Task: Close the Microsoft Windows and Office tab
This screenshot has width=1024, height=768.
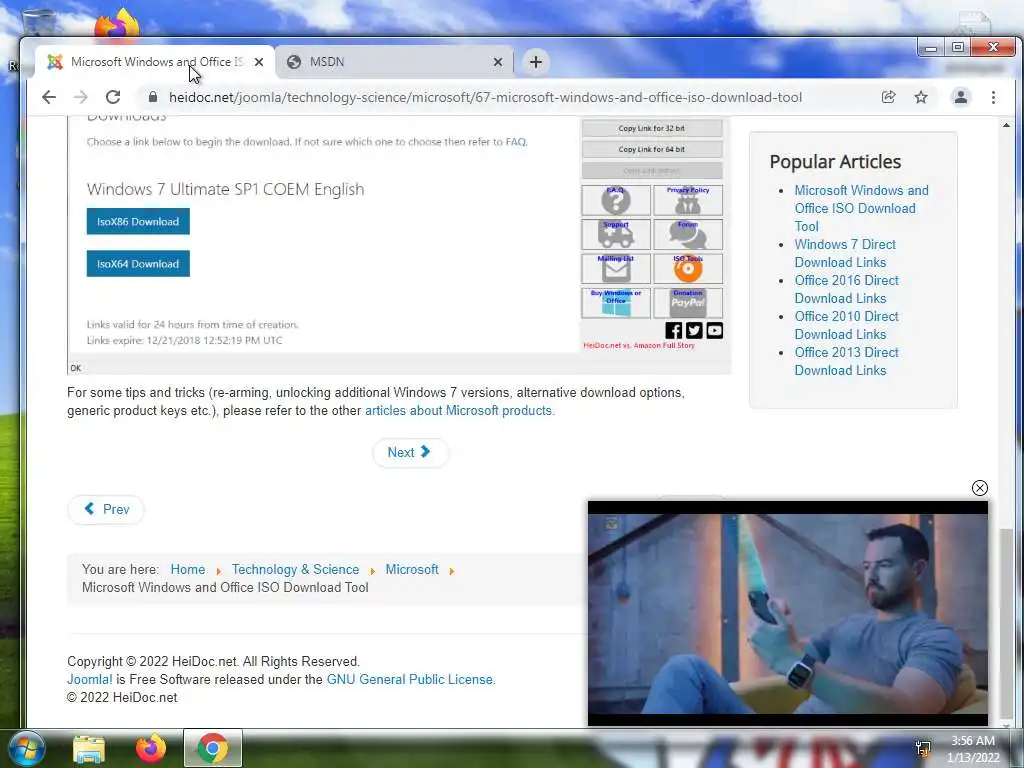Action: tap(259, 62)
